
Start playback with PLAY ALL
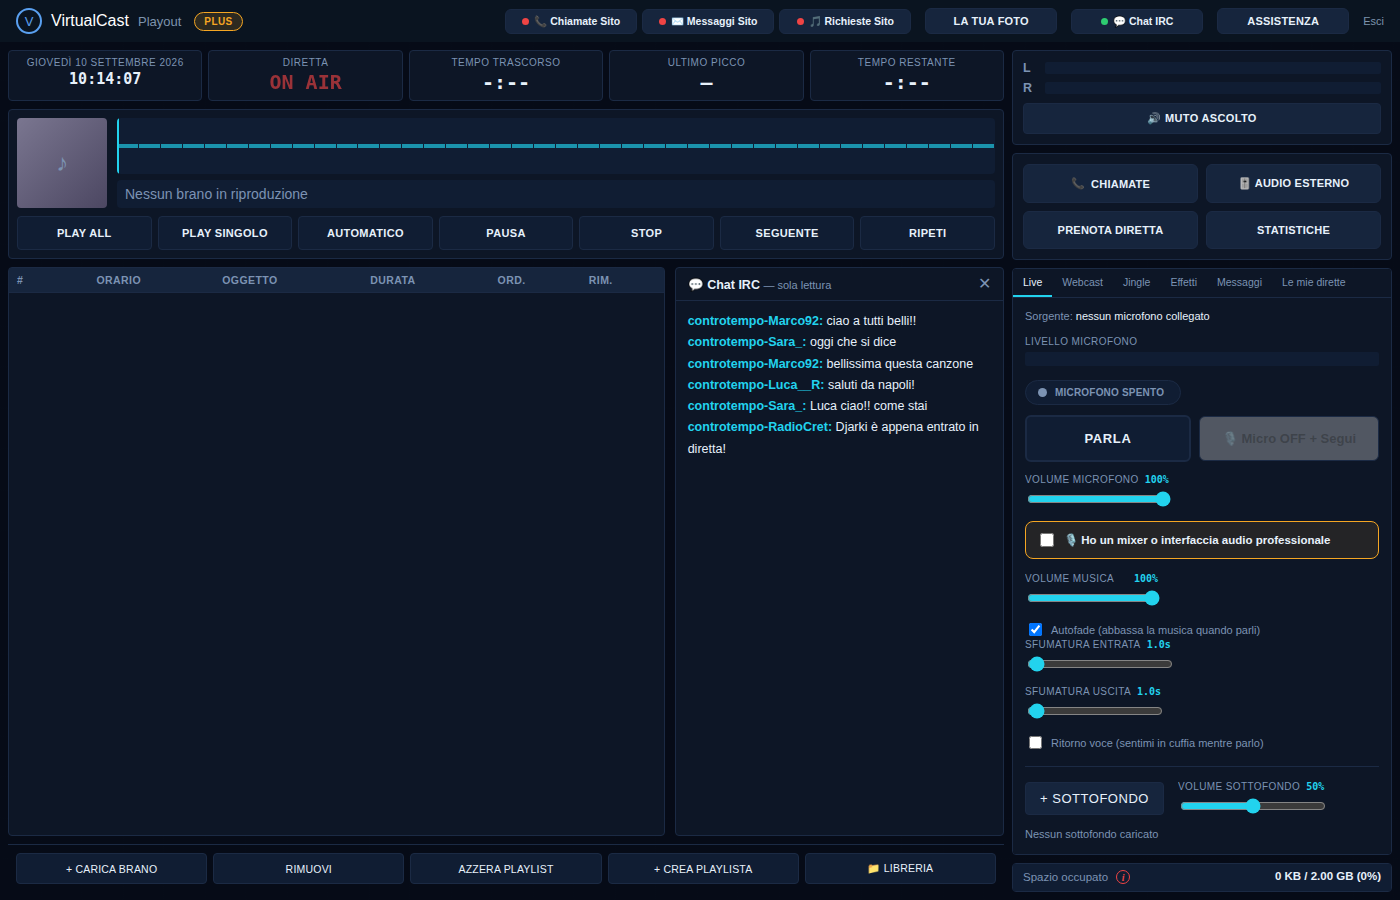tap(84, 233)
